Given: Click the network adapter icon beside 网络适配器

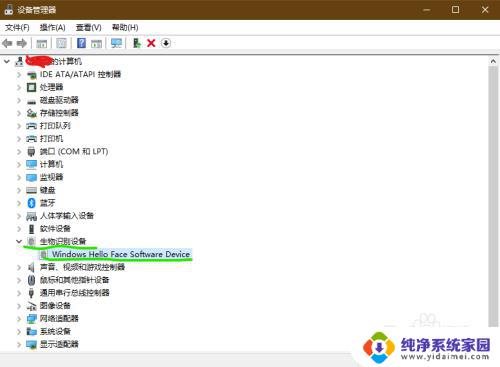Looking at the screenshot, I should click(x=31, y=319).
